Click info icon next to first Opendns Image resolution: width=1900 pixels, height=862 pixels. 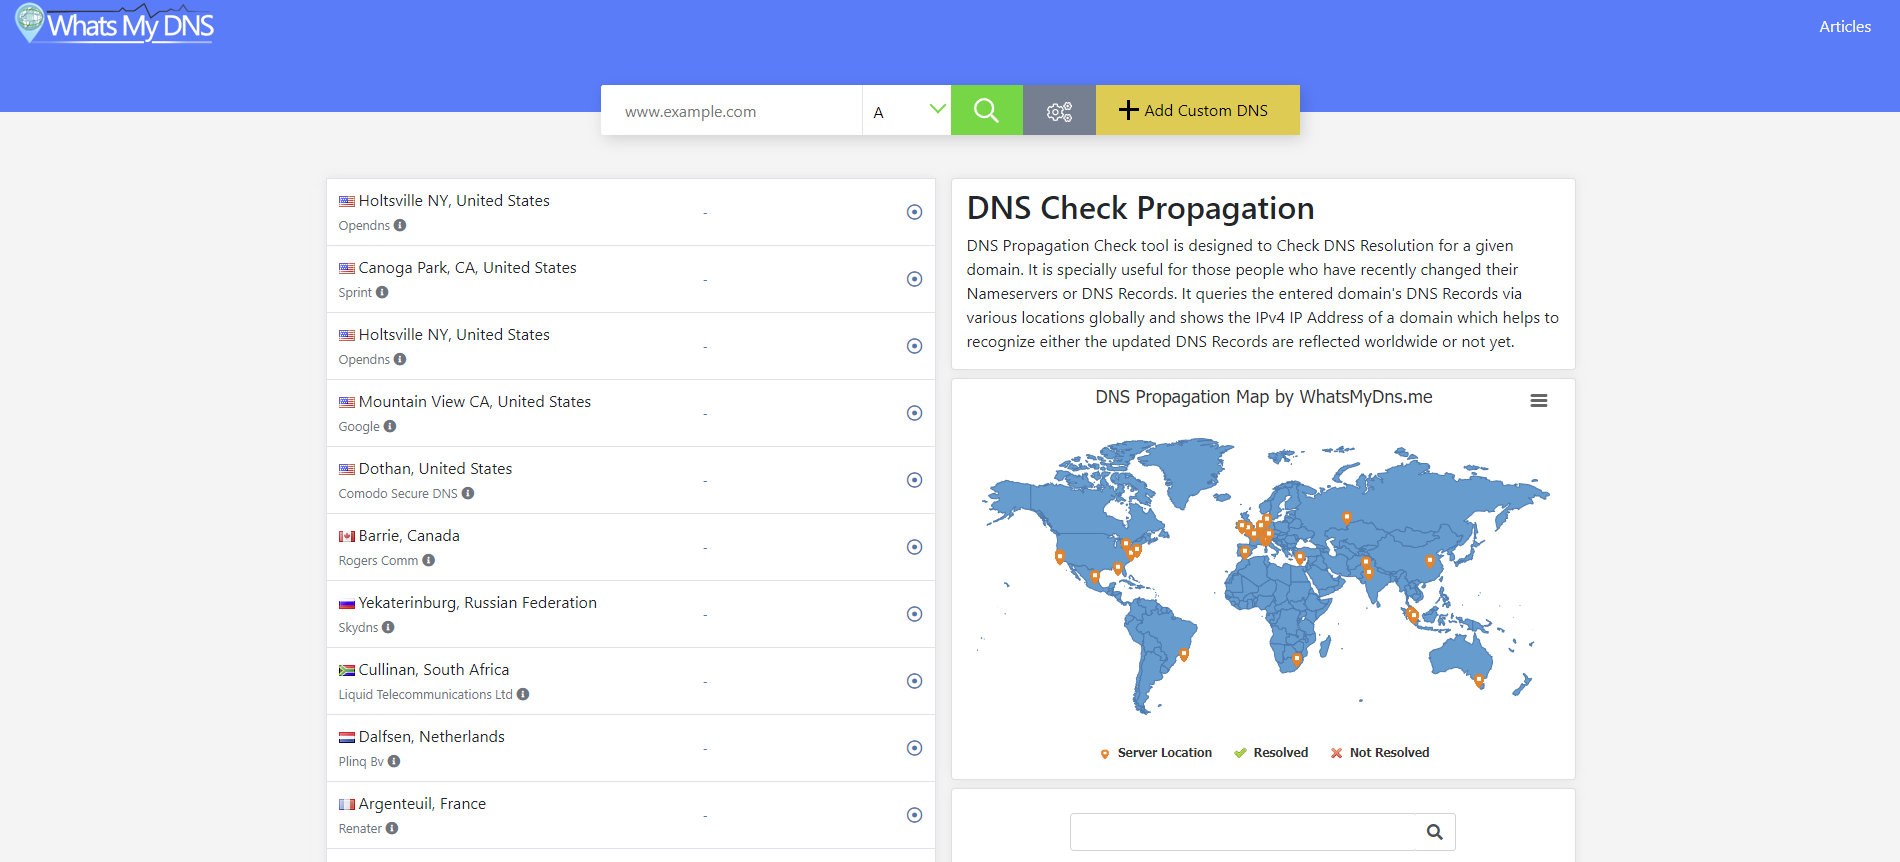(400, 225)
